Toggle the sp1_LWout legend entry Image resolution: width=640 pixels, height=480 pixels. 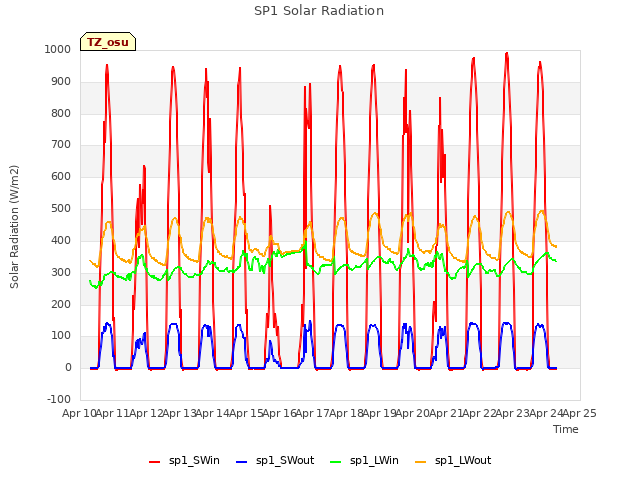453,461
